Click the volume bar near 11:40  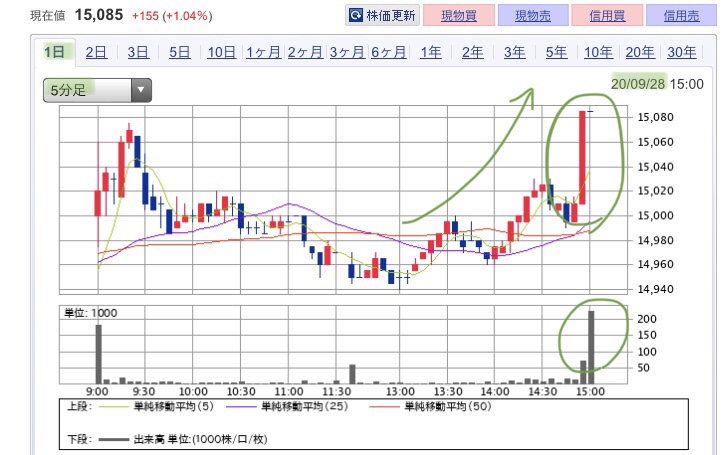point(352,374)
